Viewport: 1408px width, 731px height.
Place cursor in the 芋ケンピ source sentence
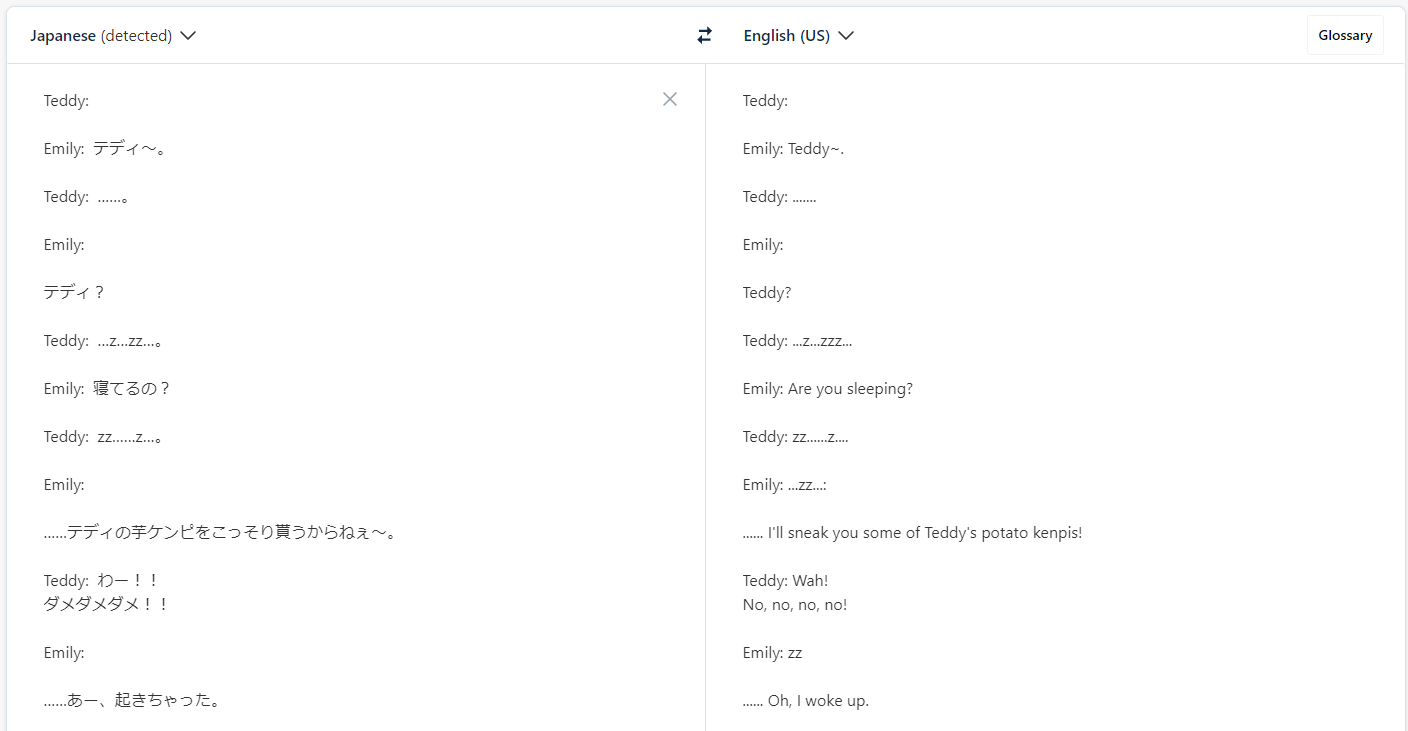coord(220,533)
